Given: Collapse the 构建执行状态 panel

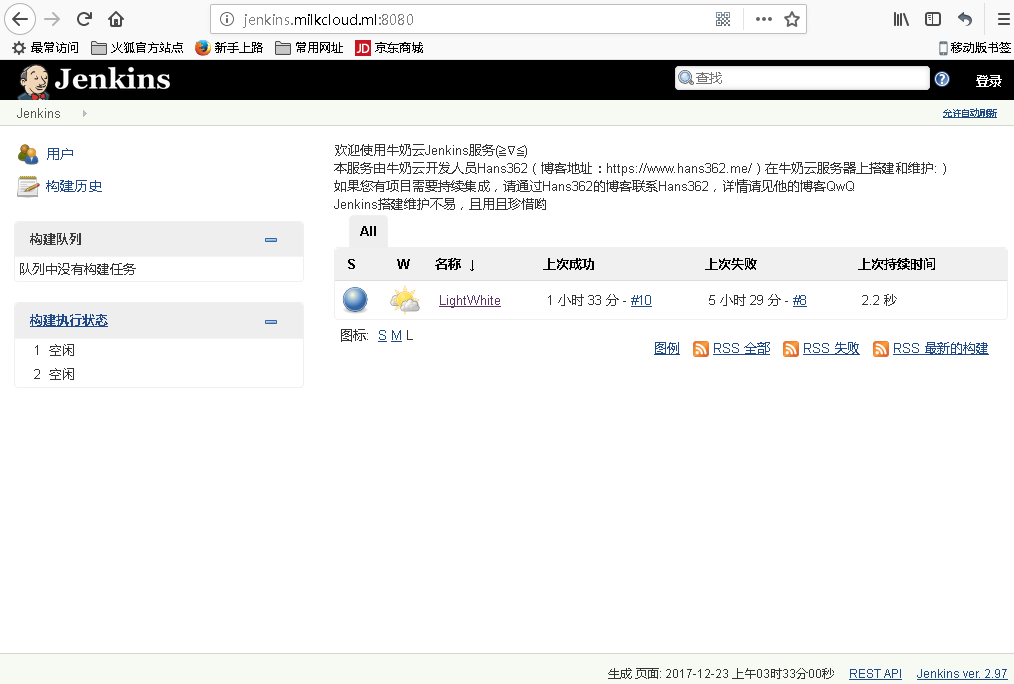Looking at the screenshot, I should click(x=271, y=321).
